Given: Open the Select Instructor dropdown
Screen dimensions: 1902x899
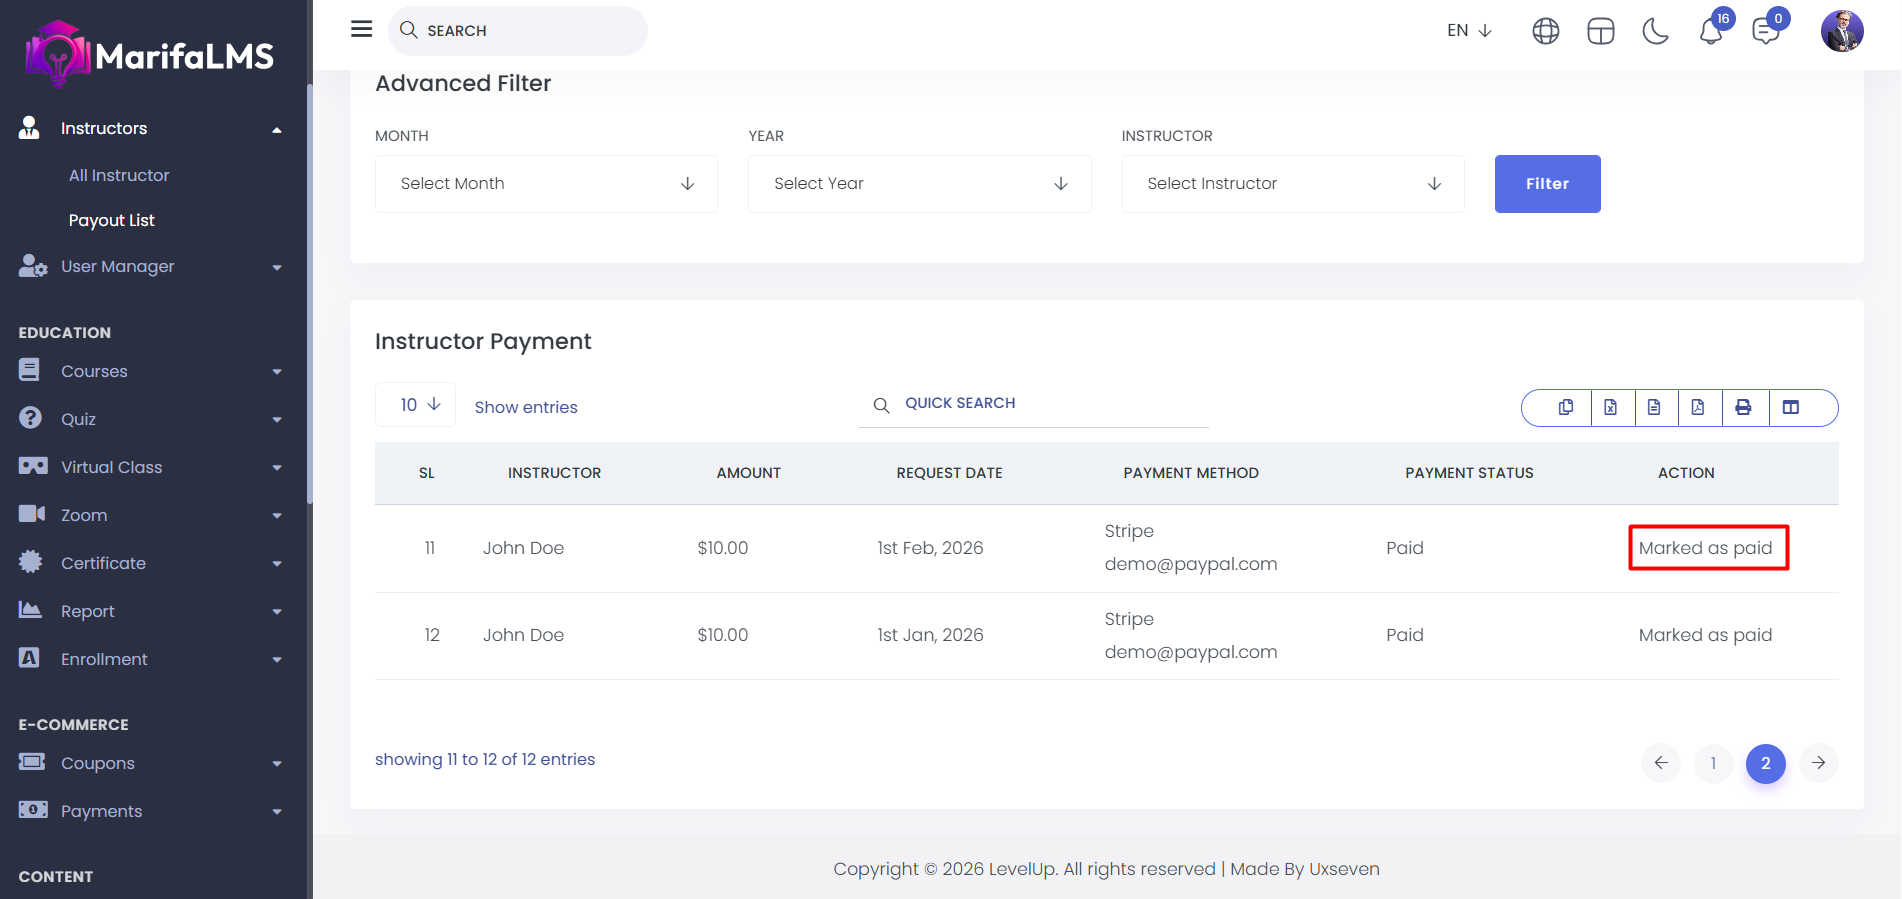Looking at the screenshot, I should click(x=1292, y=184).
